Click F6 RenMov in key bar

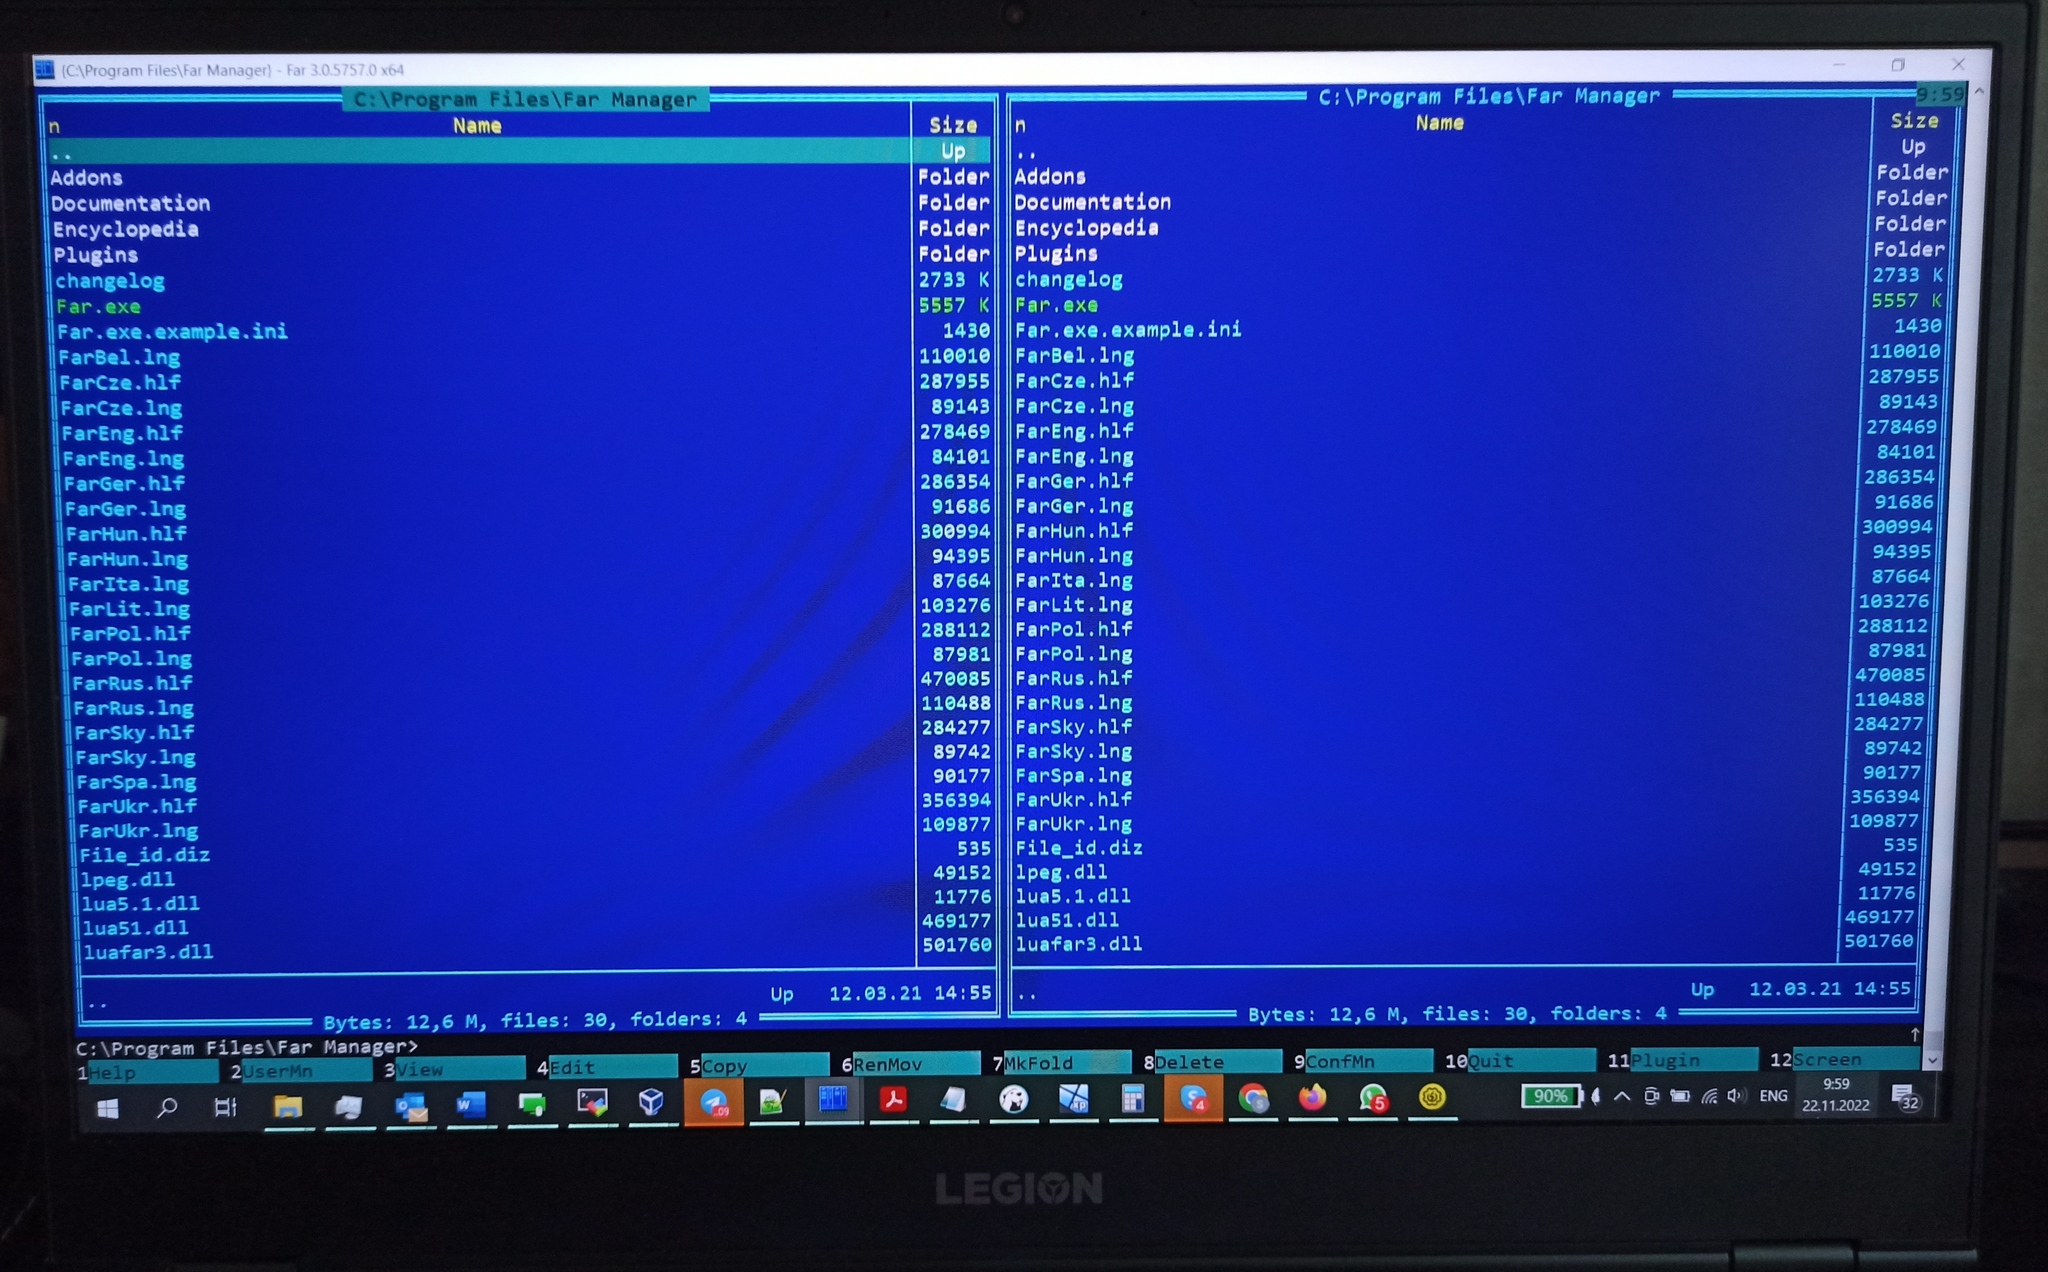click(x=911, y=1064)
